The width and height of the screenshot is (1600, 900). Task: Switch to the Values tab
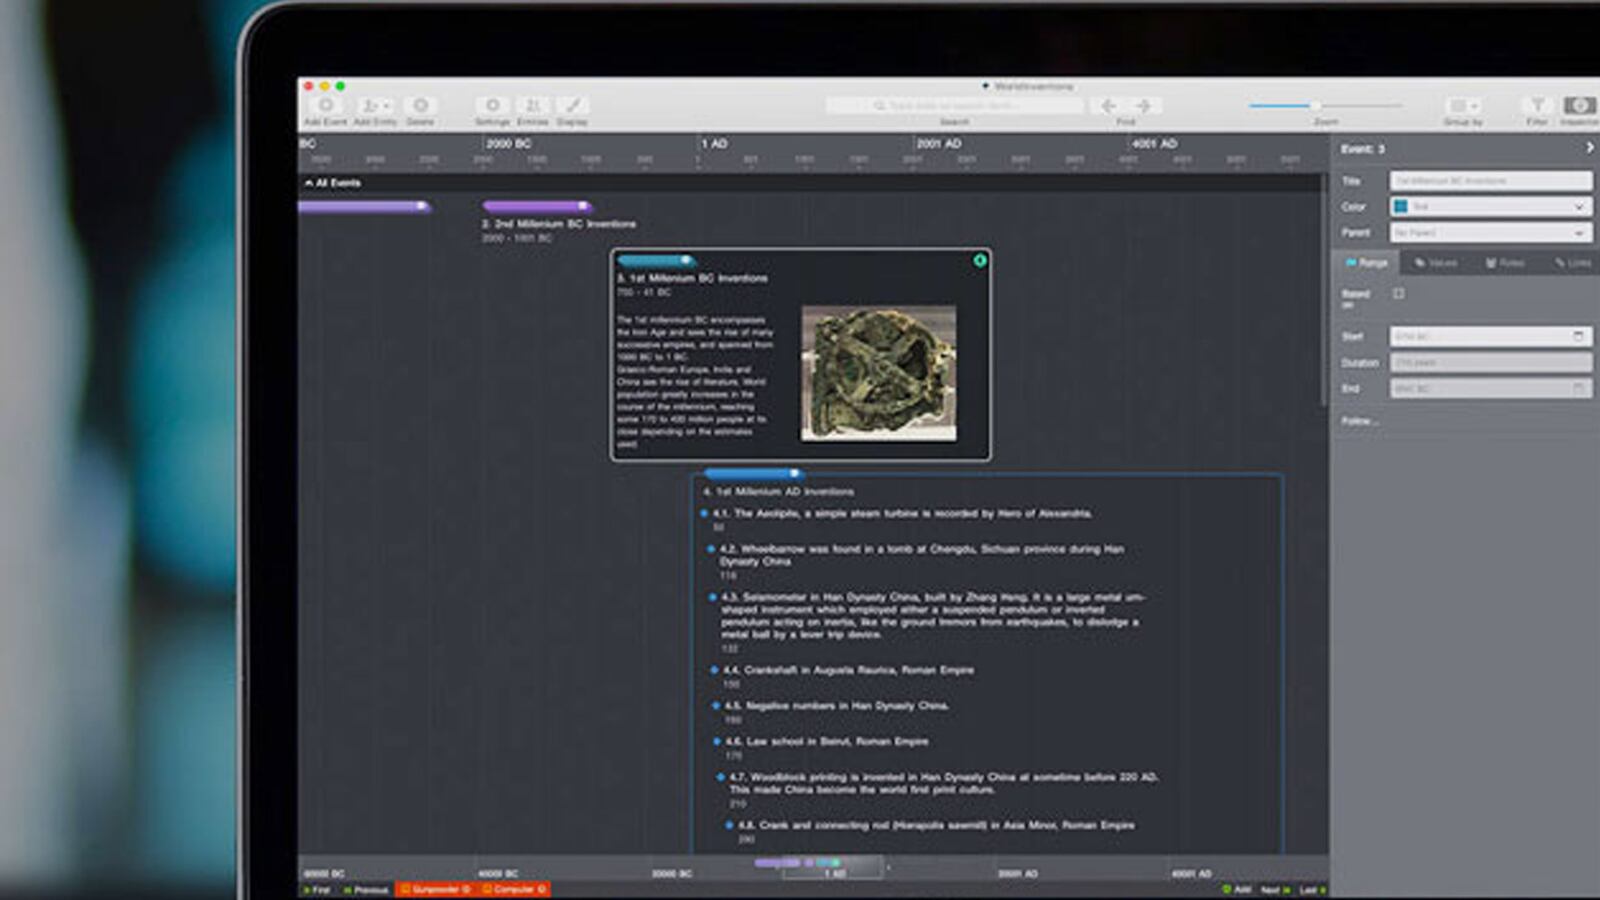click(x=1435, y=263)
